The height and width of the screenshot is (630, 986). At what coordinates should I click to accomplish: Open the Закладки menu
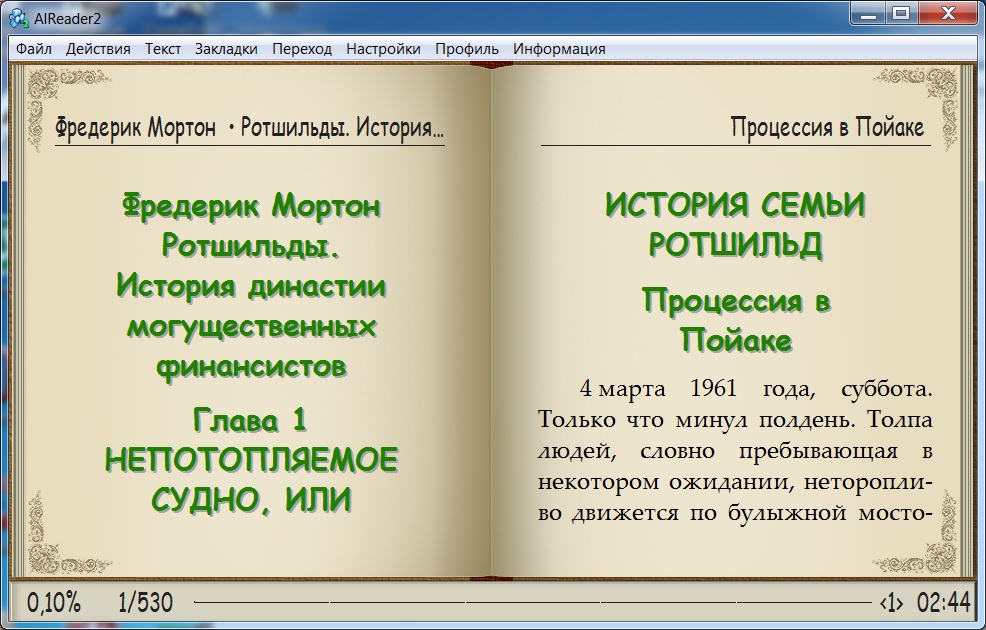pyautogui.click(x=226, y=49)
